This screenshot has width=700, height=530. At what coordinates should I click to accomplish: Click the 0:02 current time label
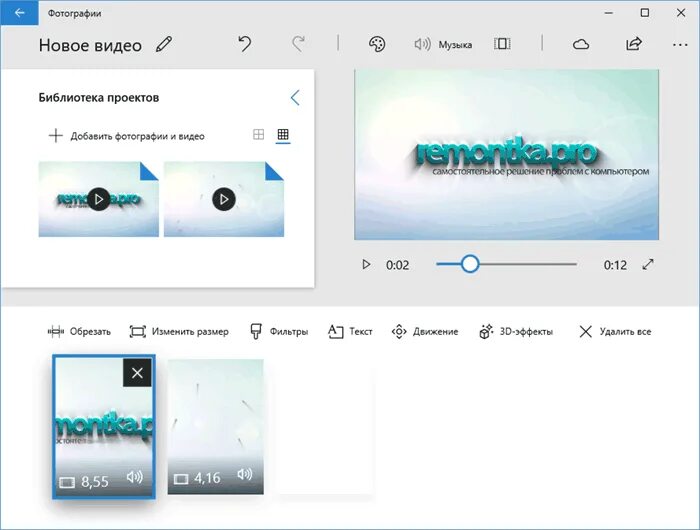(397, 265)
